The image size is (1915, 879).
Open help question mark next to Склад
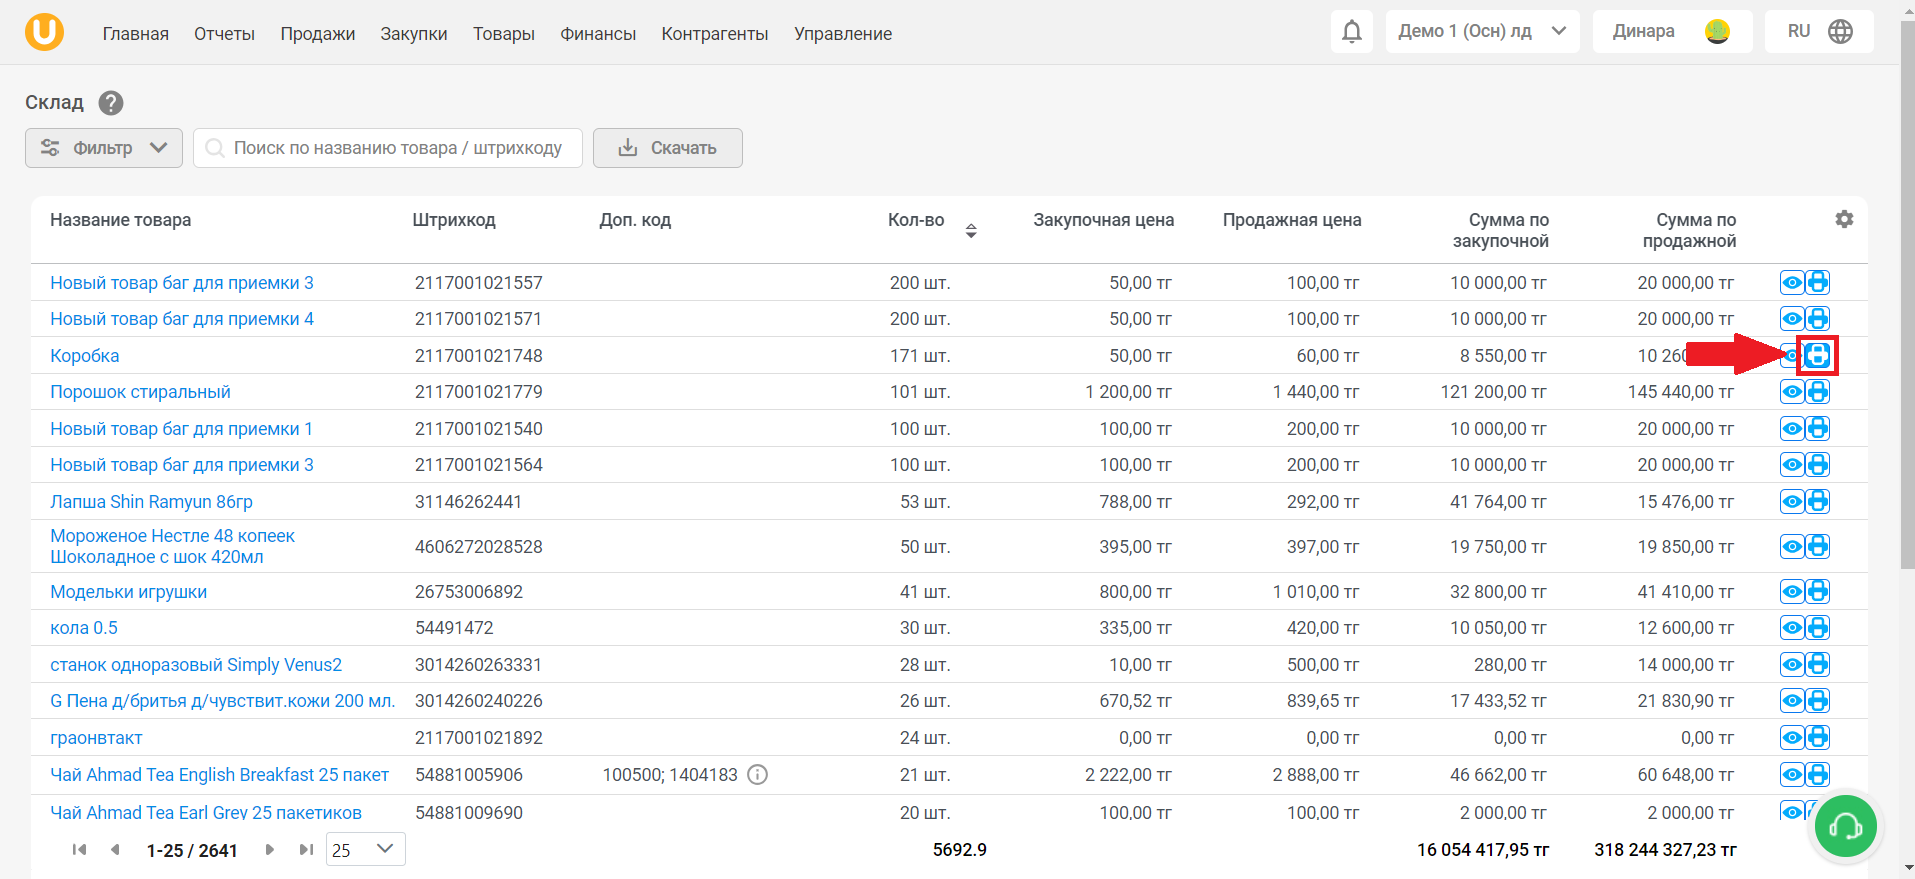[111, 103]
